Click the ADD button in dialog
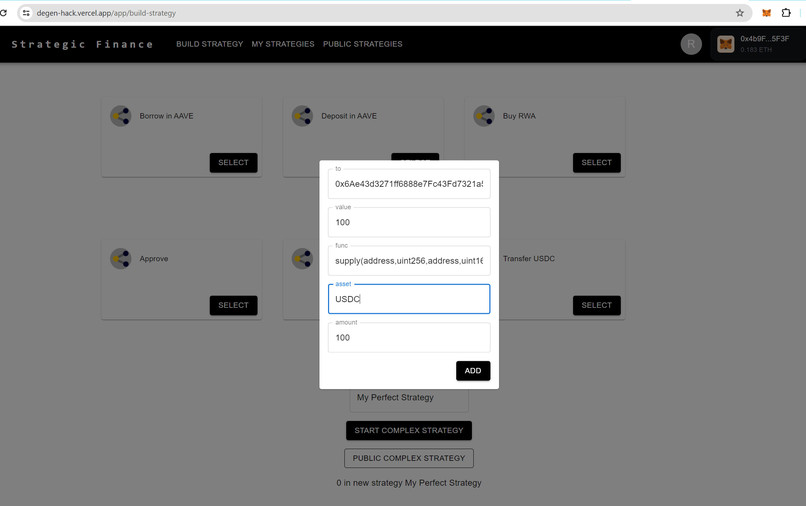The width and height of the screenshot is (806, 506). (x=473, y=371)
